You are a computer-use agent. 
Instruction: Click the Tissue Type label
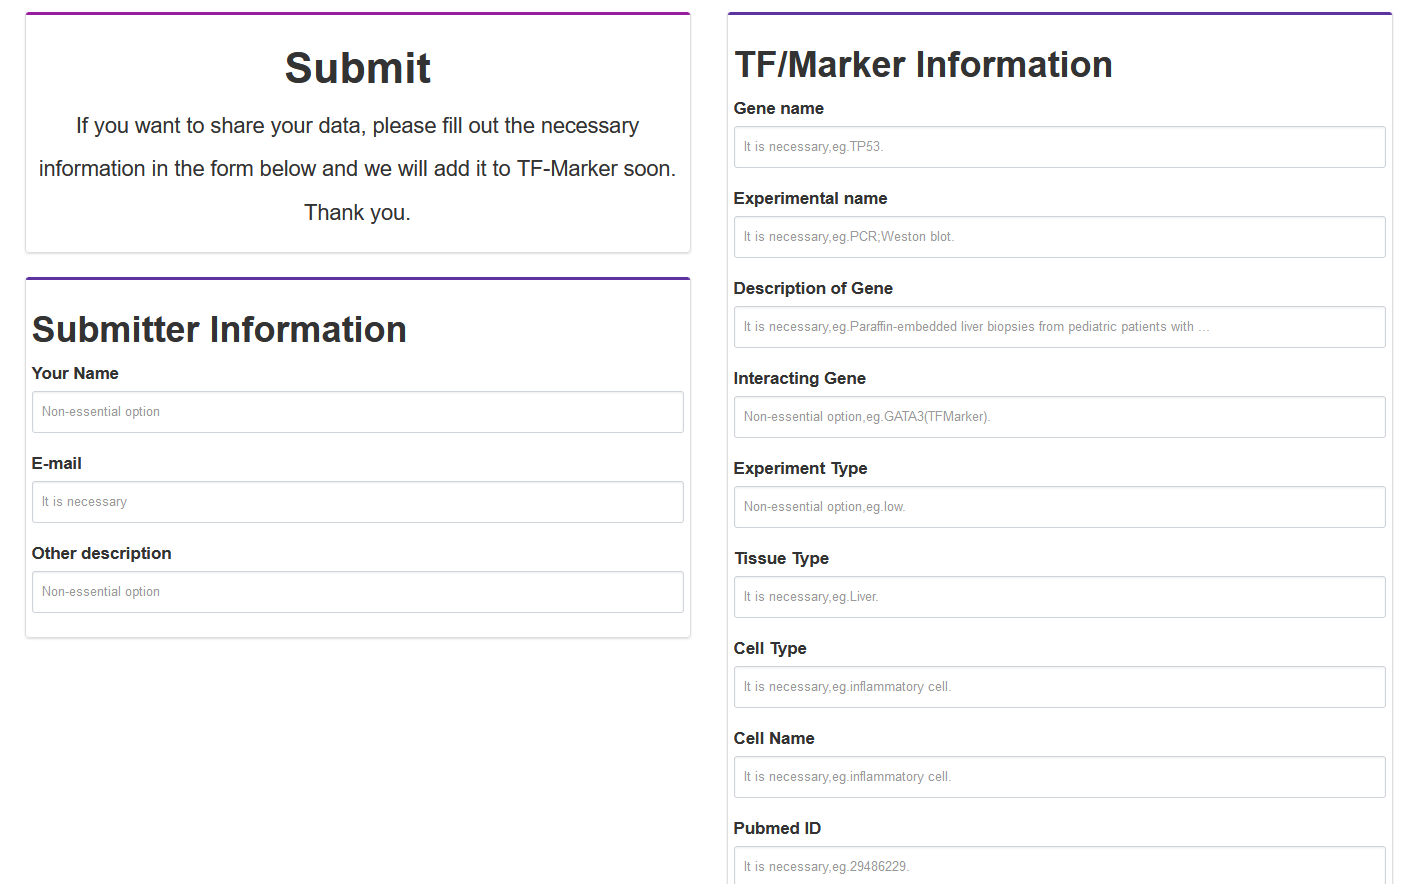782,558
